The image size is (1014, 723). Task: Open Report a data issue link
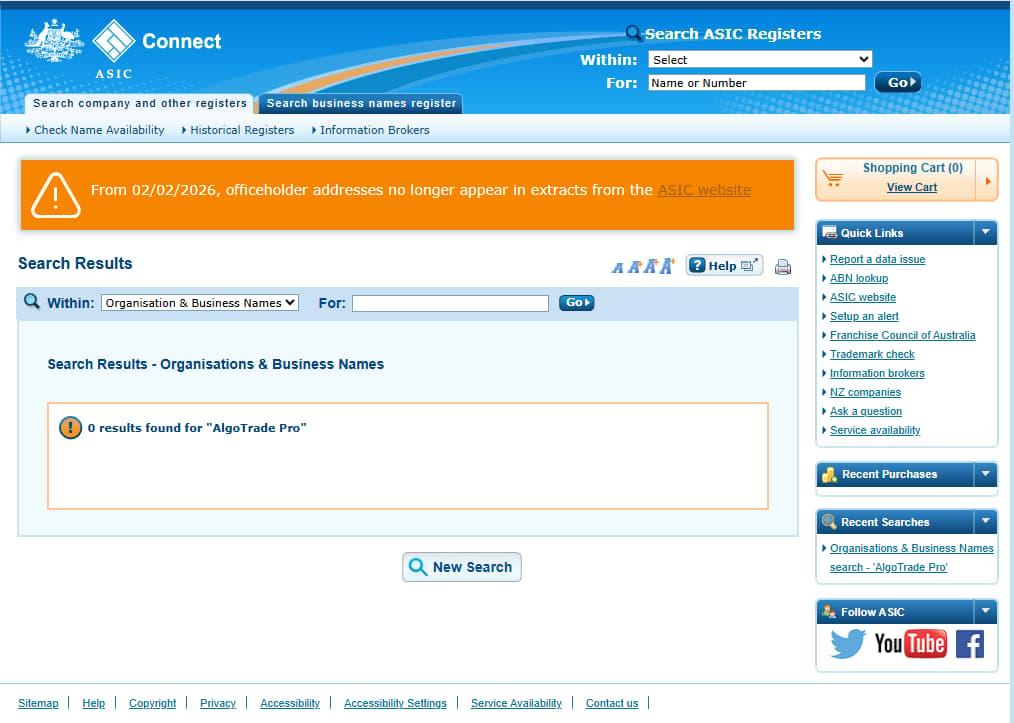[877, 259]
